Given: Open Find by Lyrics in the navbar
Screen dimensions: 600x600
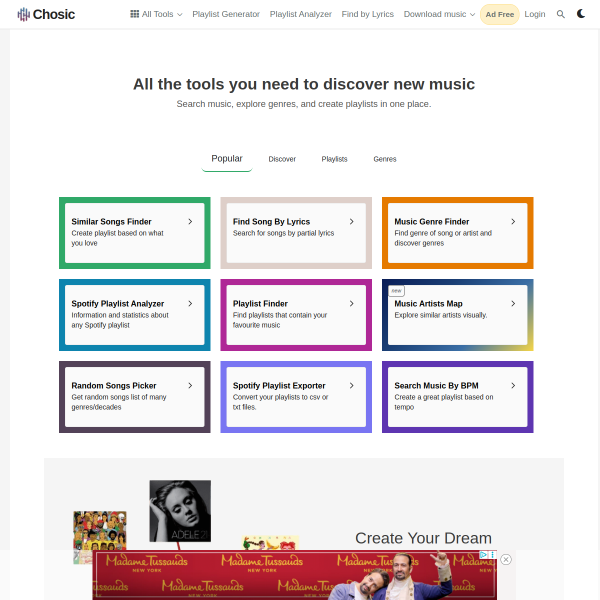Looking at the screenshot, I should pos(367,14).
